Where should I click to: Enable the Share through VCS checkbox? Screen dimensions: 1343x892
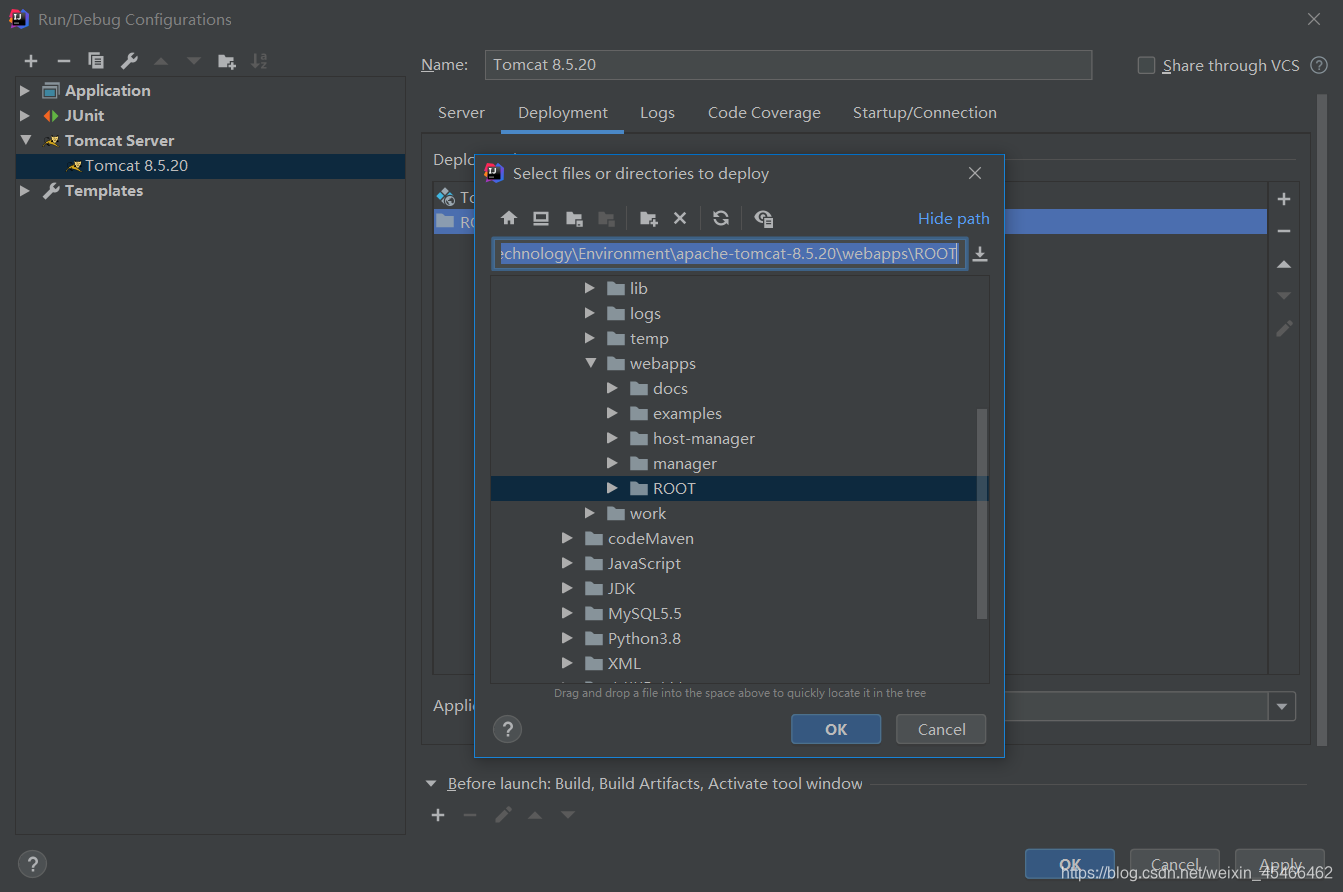click(x=1146, y=65)
